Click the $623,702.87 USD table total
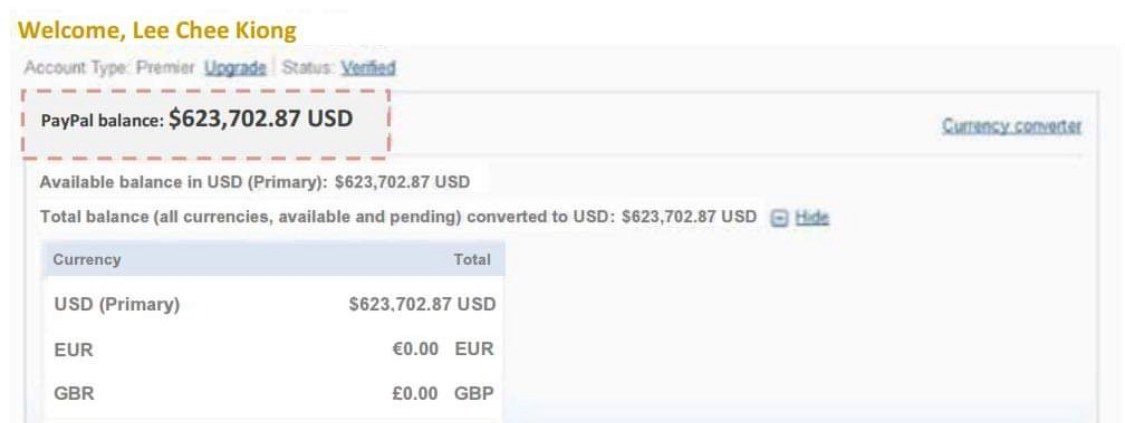 421,304
